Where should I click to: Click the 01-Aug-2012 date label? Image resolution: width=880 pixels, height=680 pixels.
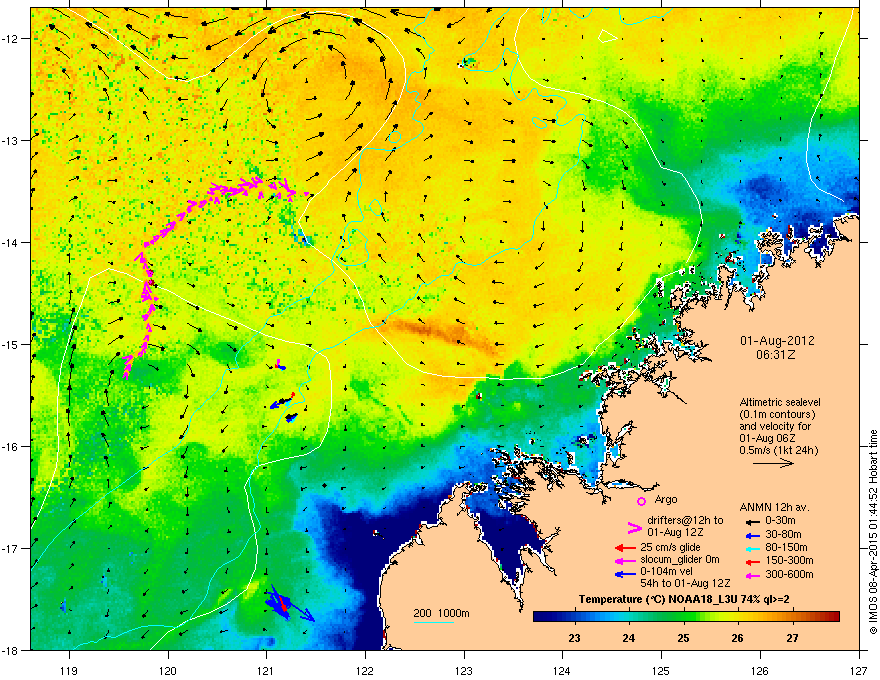tap(777, 341)
